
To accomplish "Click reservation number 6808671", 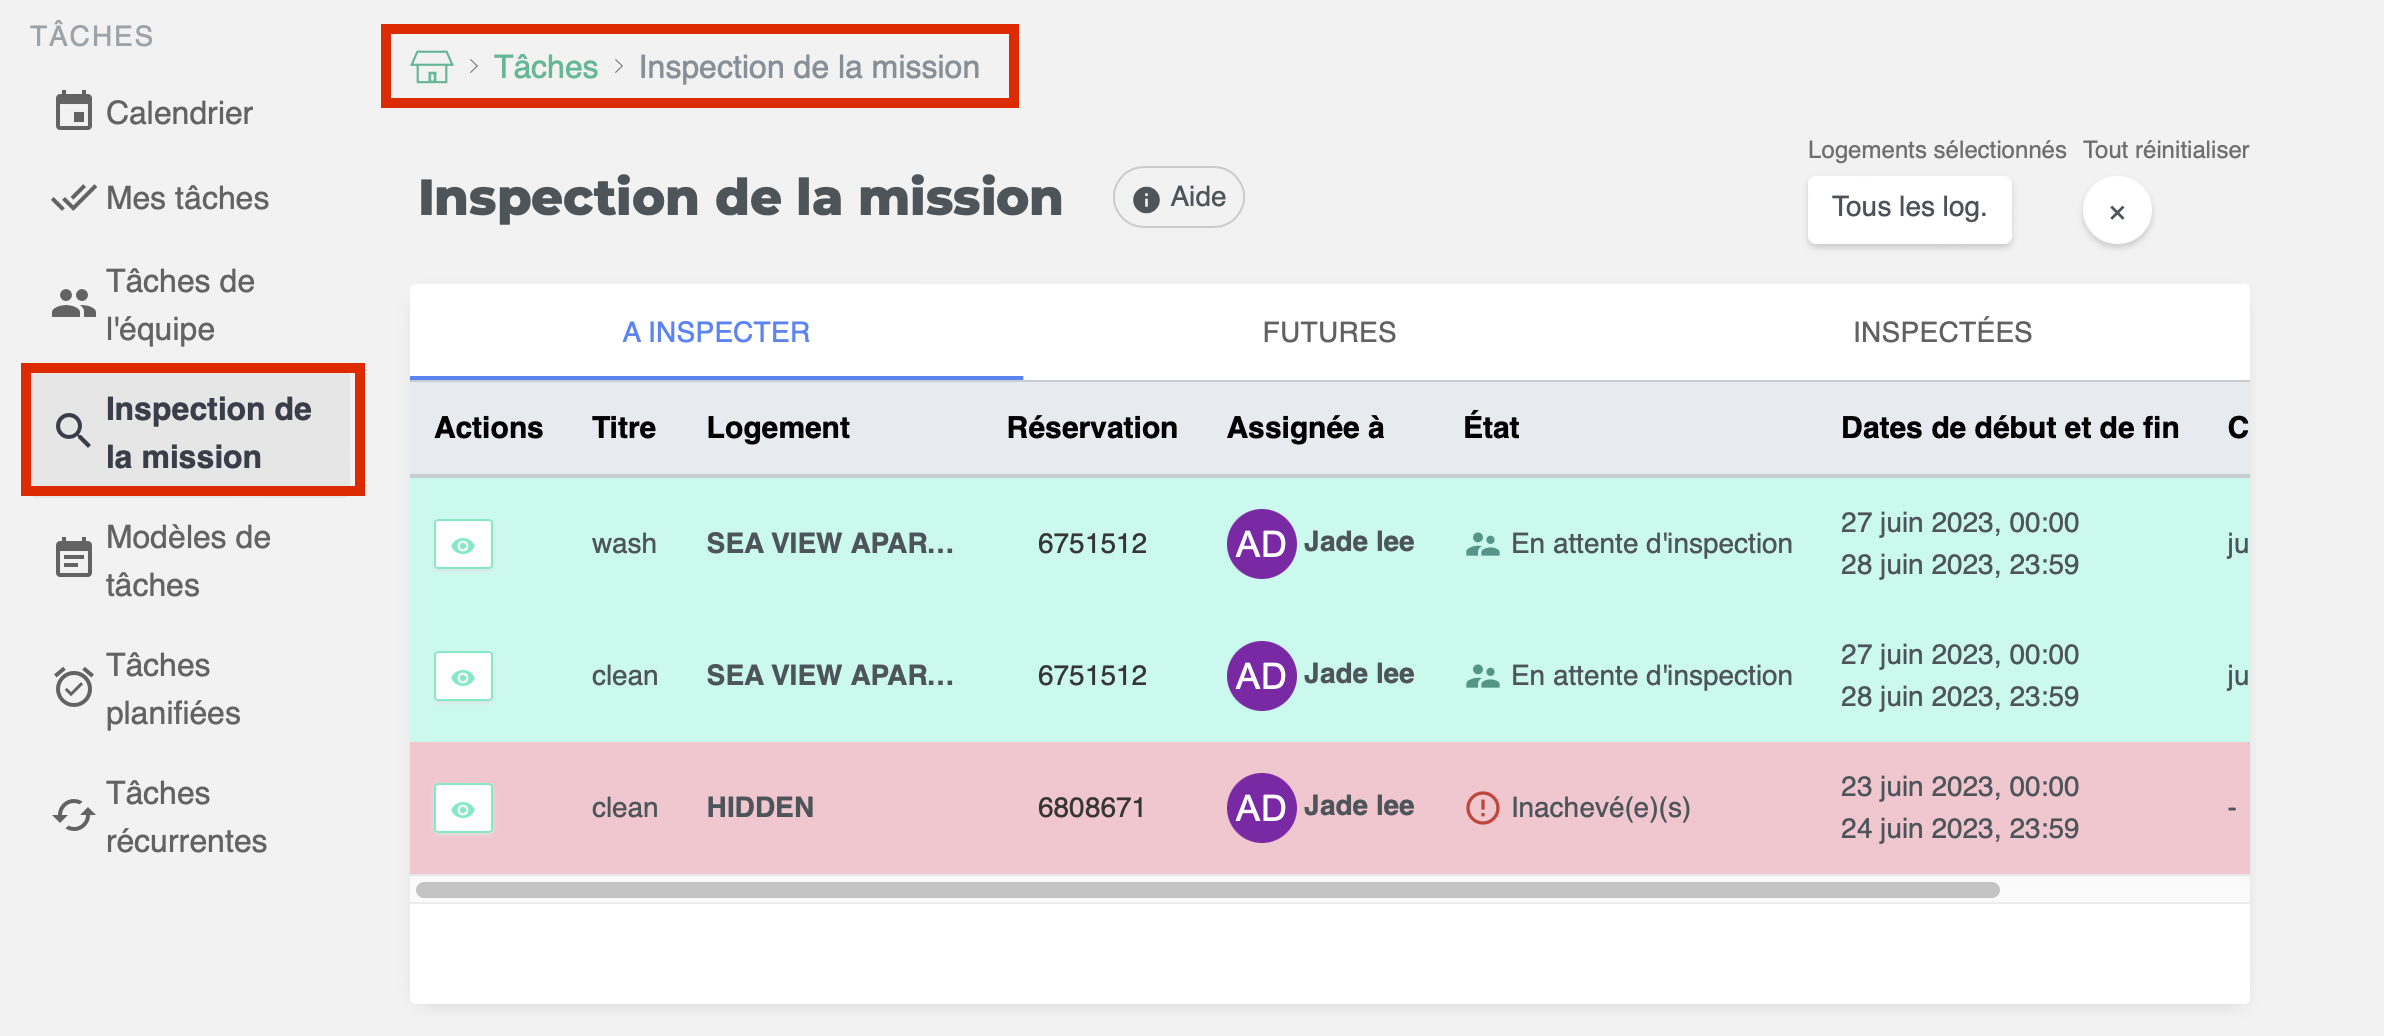I will [1091, 808].
